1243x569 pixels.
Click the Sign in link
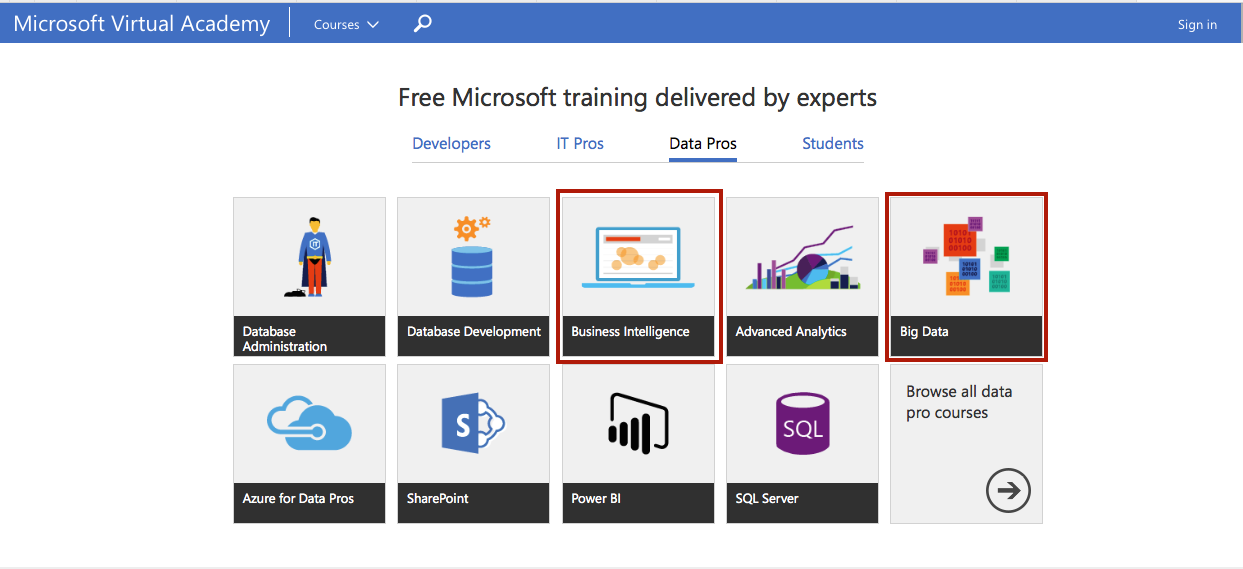(1197, 24)
